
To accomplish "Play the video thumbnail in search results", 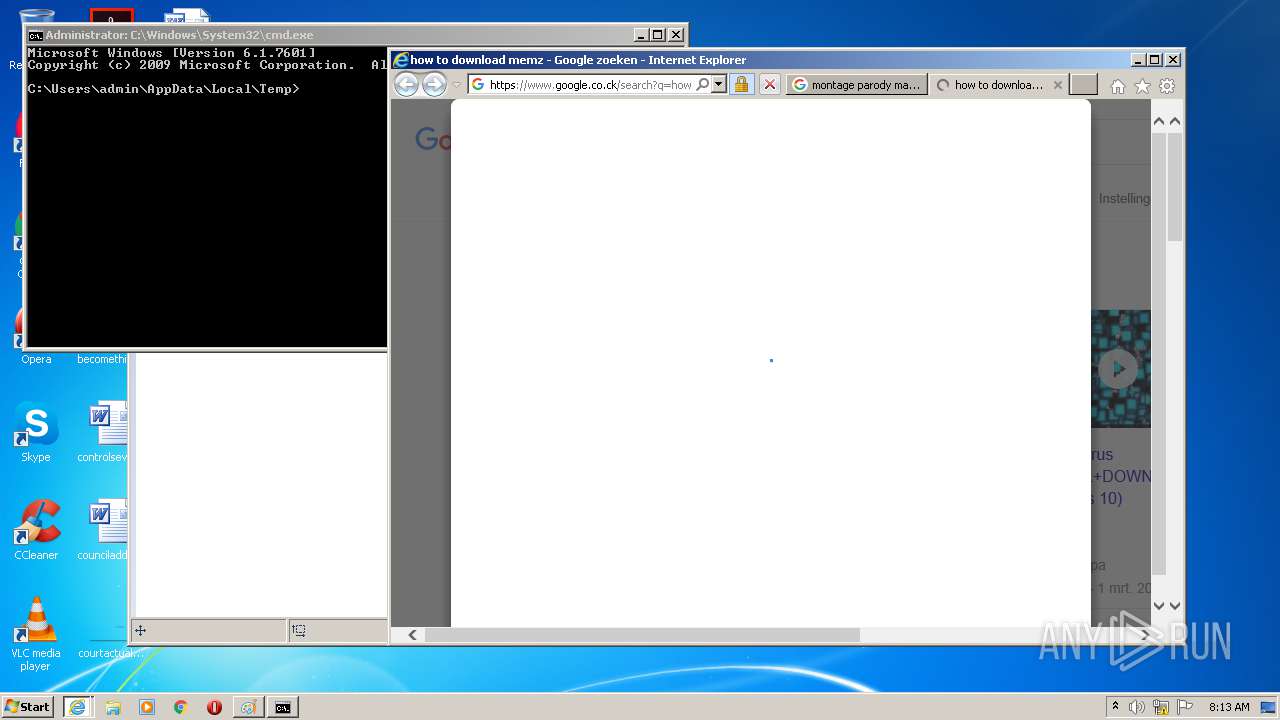I will [x=1118, y=369].
